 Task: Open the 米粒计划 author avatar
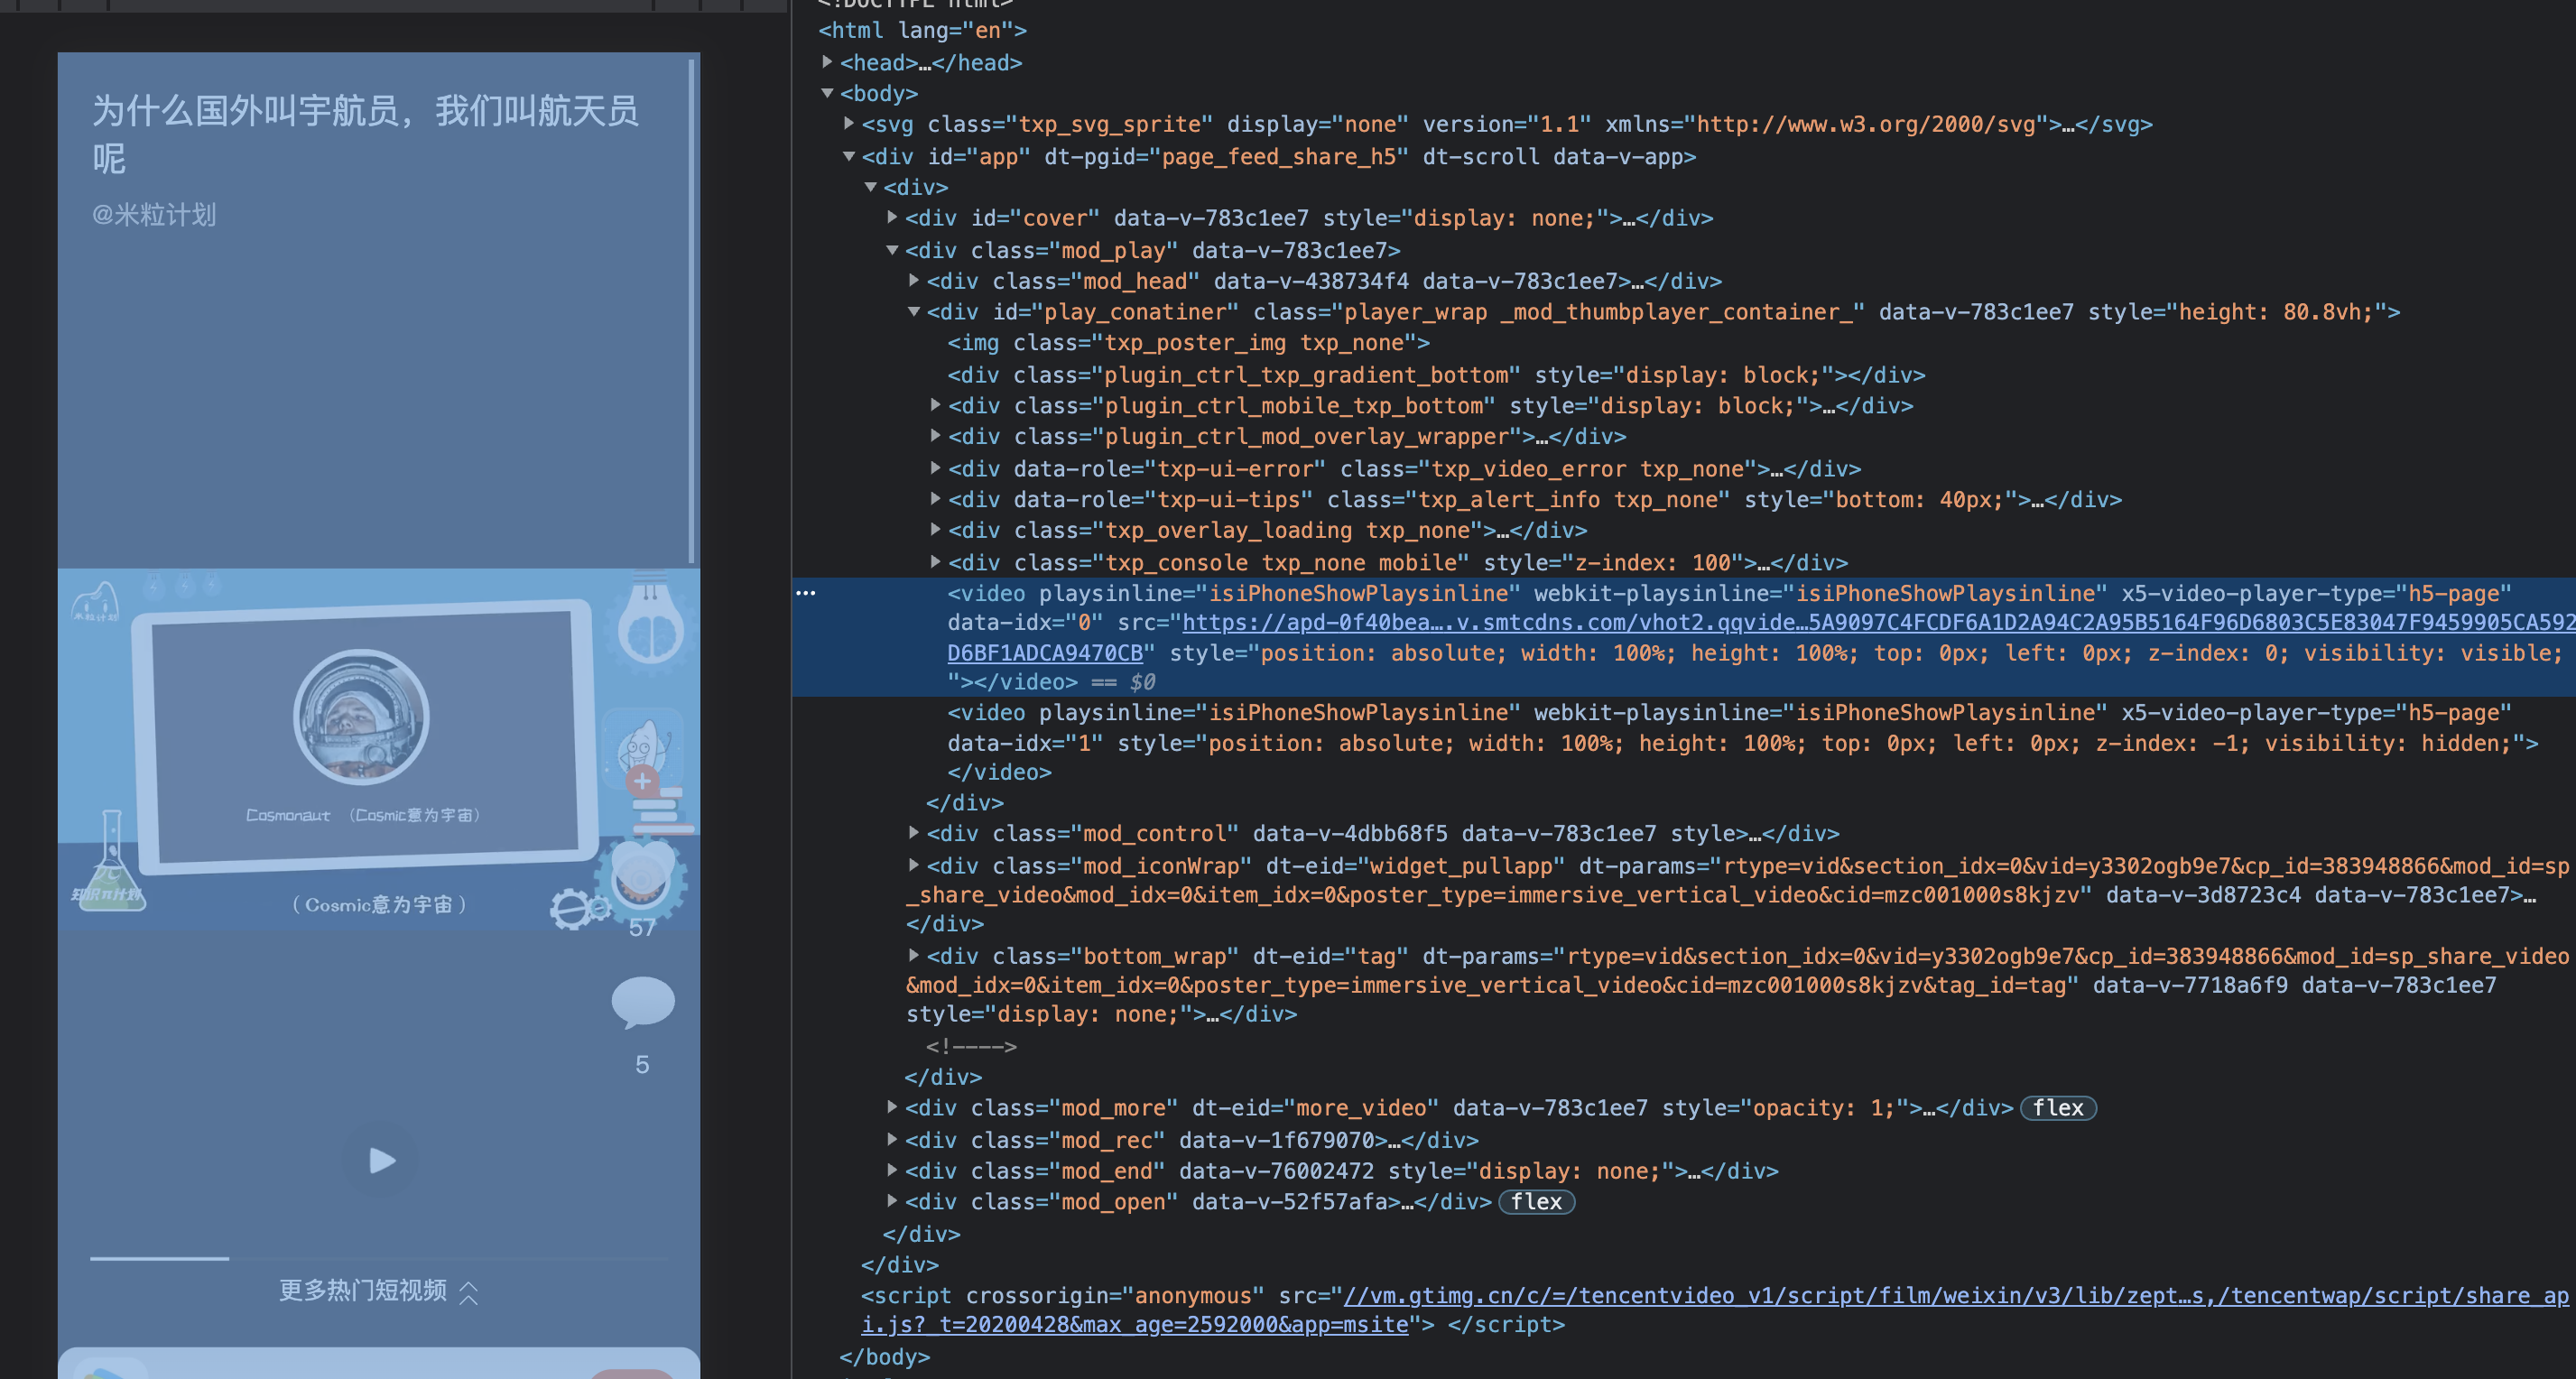[643, 748]
